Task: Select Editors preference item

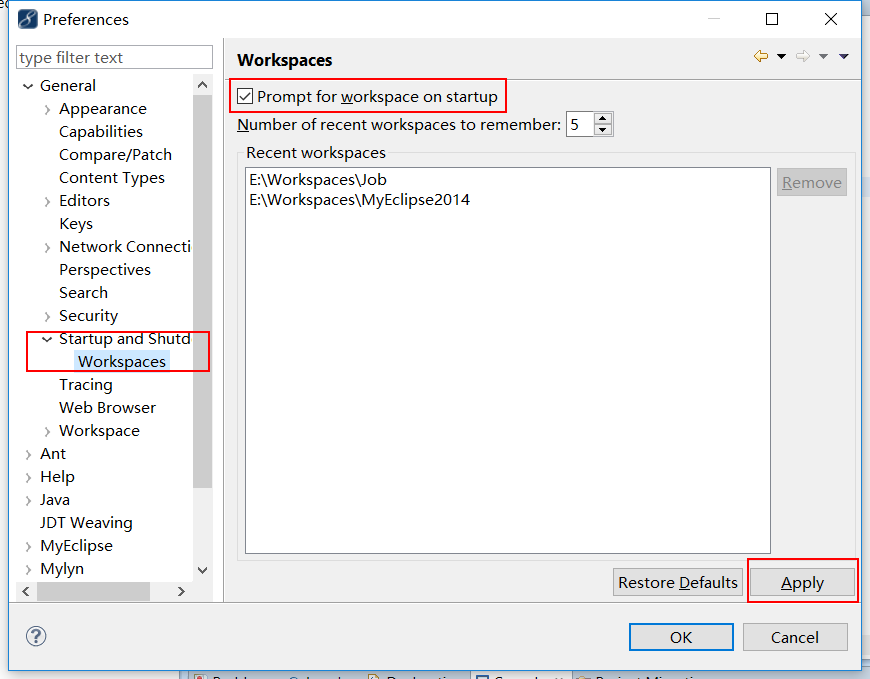Action: coord(84,200)
